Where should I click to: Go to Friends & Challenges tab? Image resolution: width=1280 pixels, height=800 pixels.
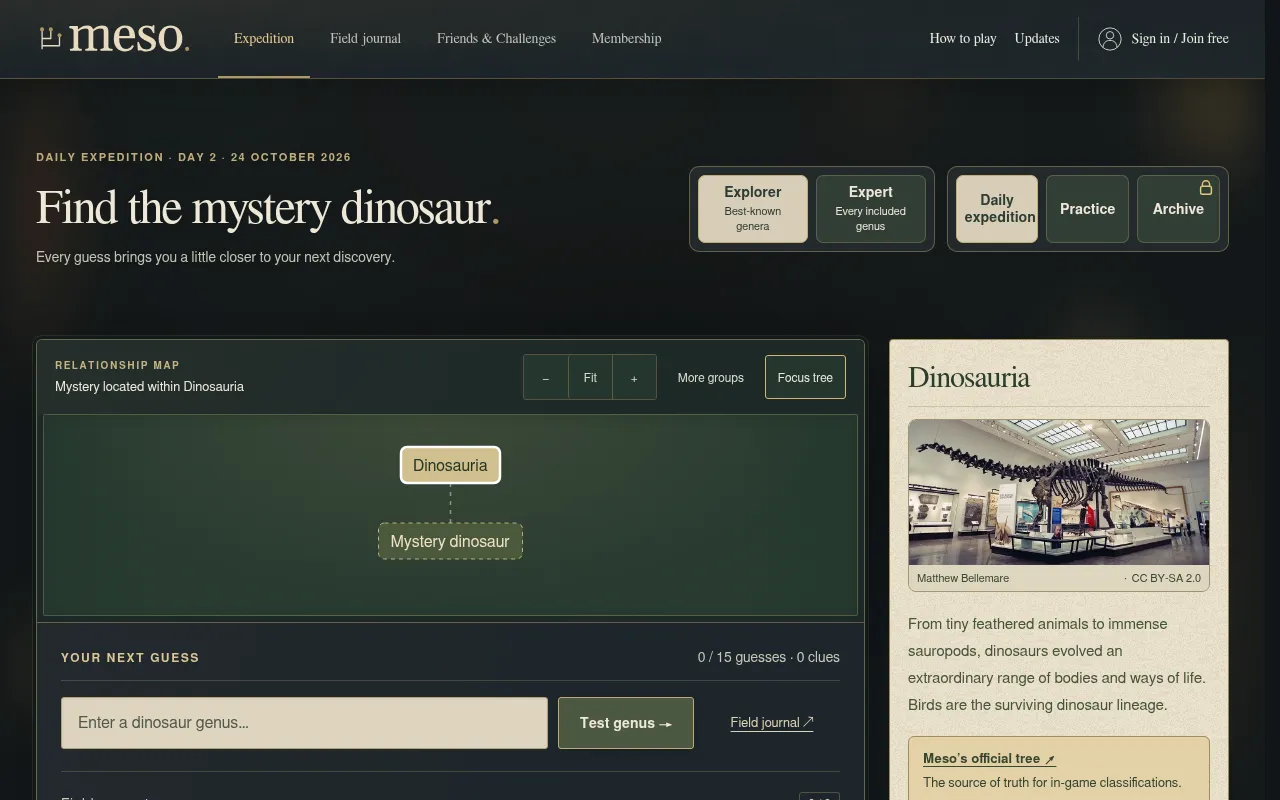[x=496, y=39]
